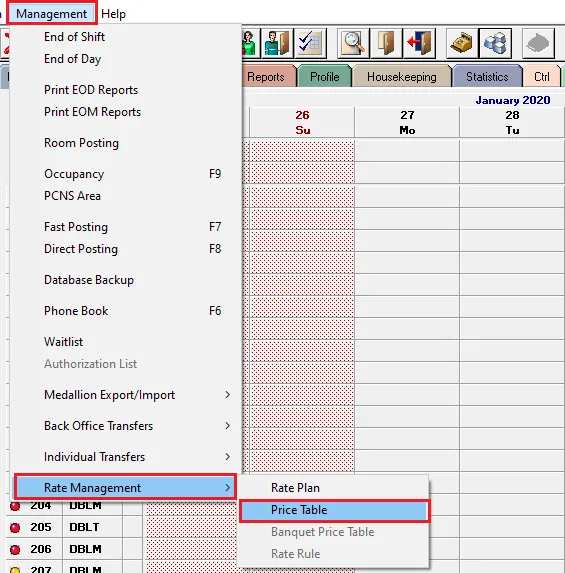Image resolution: width=565 pixels, height=573 pixels.
Task: Expand the Medallion Export/Import submenu
Action: tap(125, 395)
